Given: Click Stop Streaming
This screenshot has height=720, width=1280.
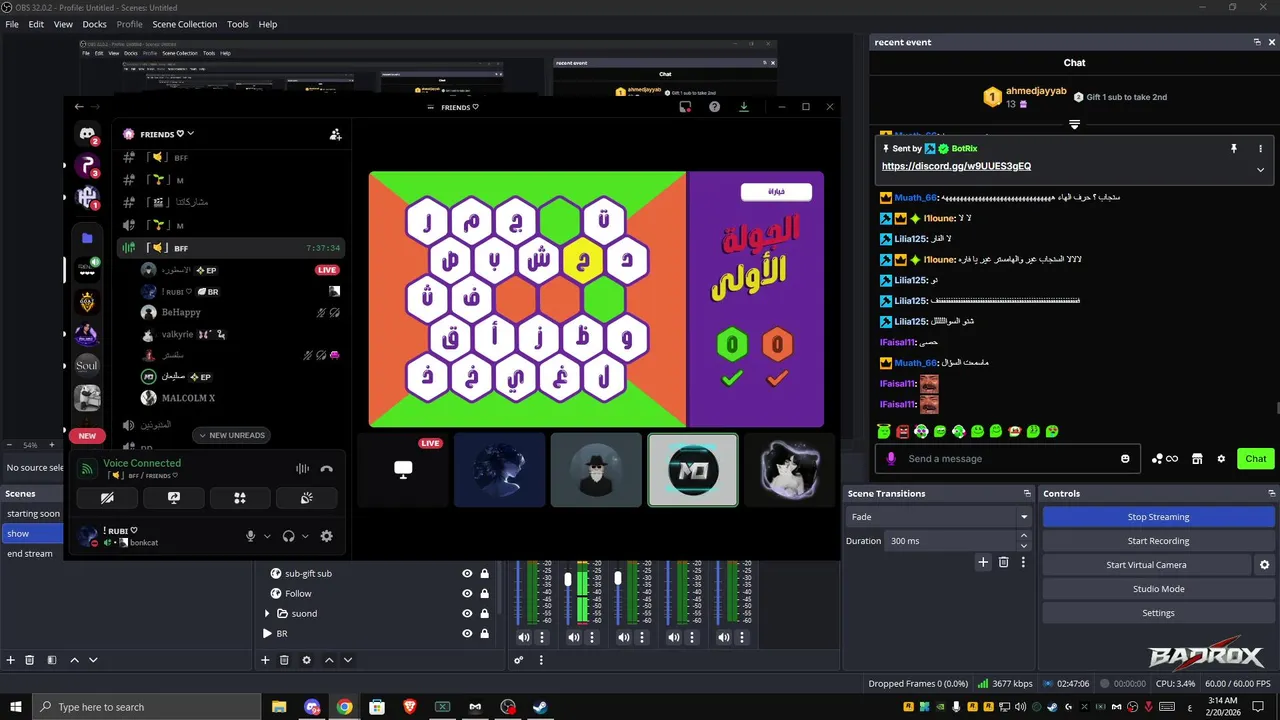Looking at the screenshot, I should click(x=1158, y=517).
